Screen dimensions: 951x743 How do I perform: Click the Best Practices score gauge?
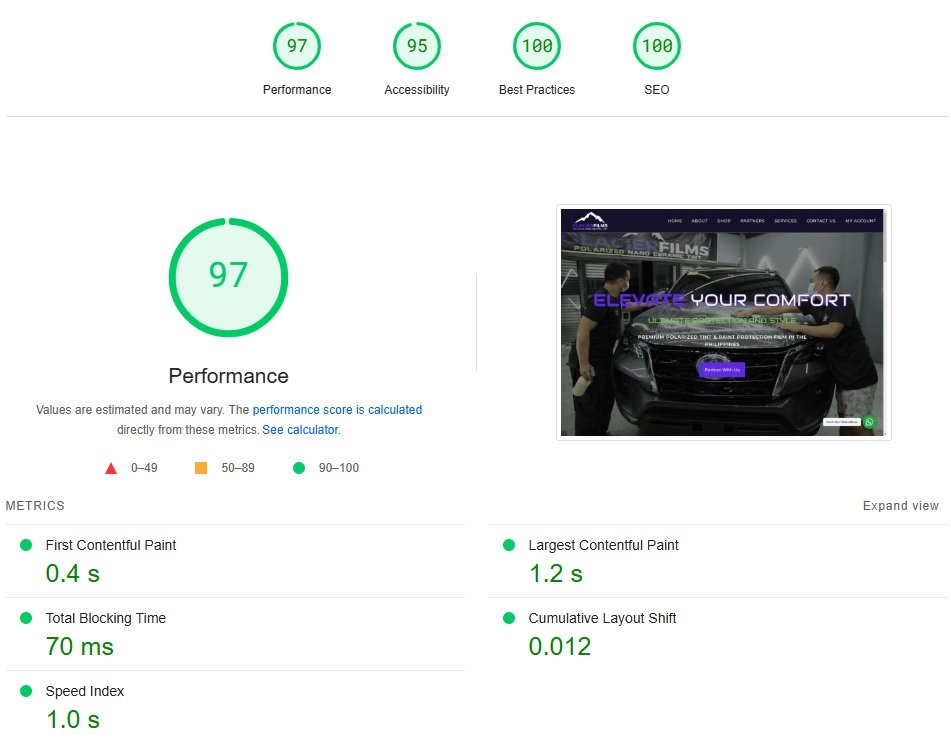[x=537, y=46]
